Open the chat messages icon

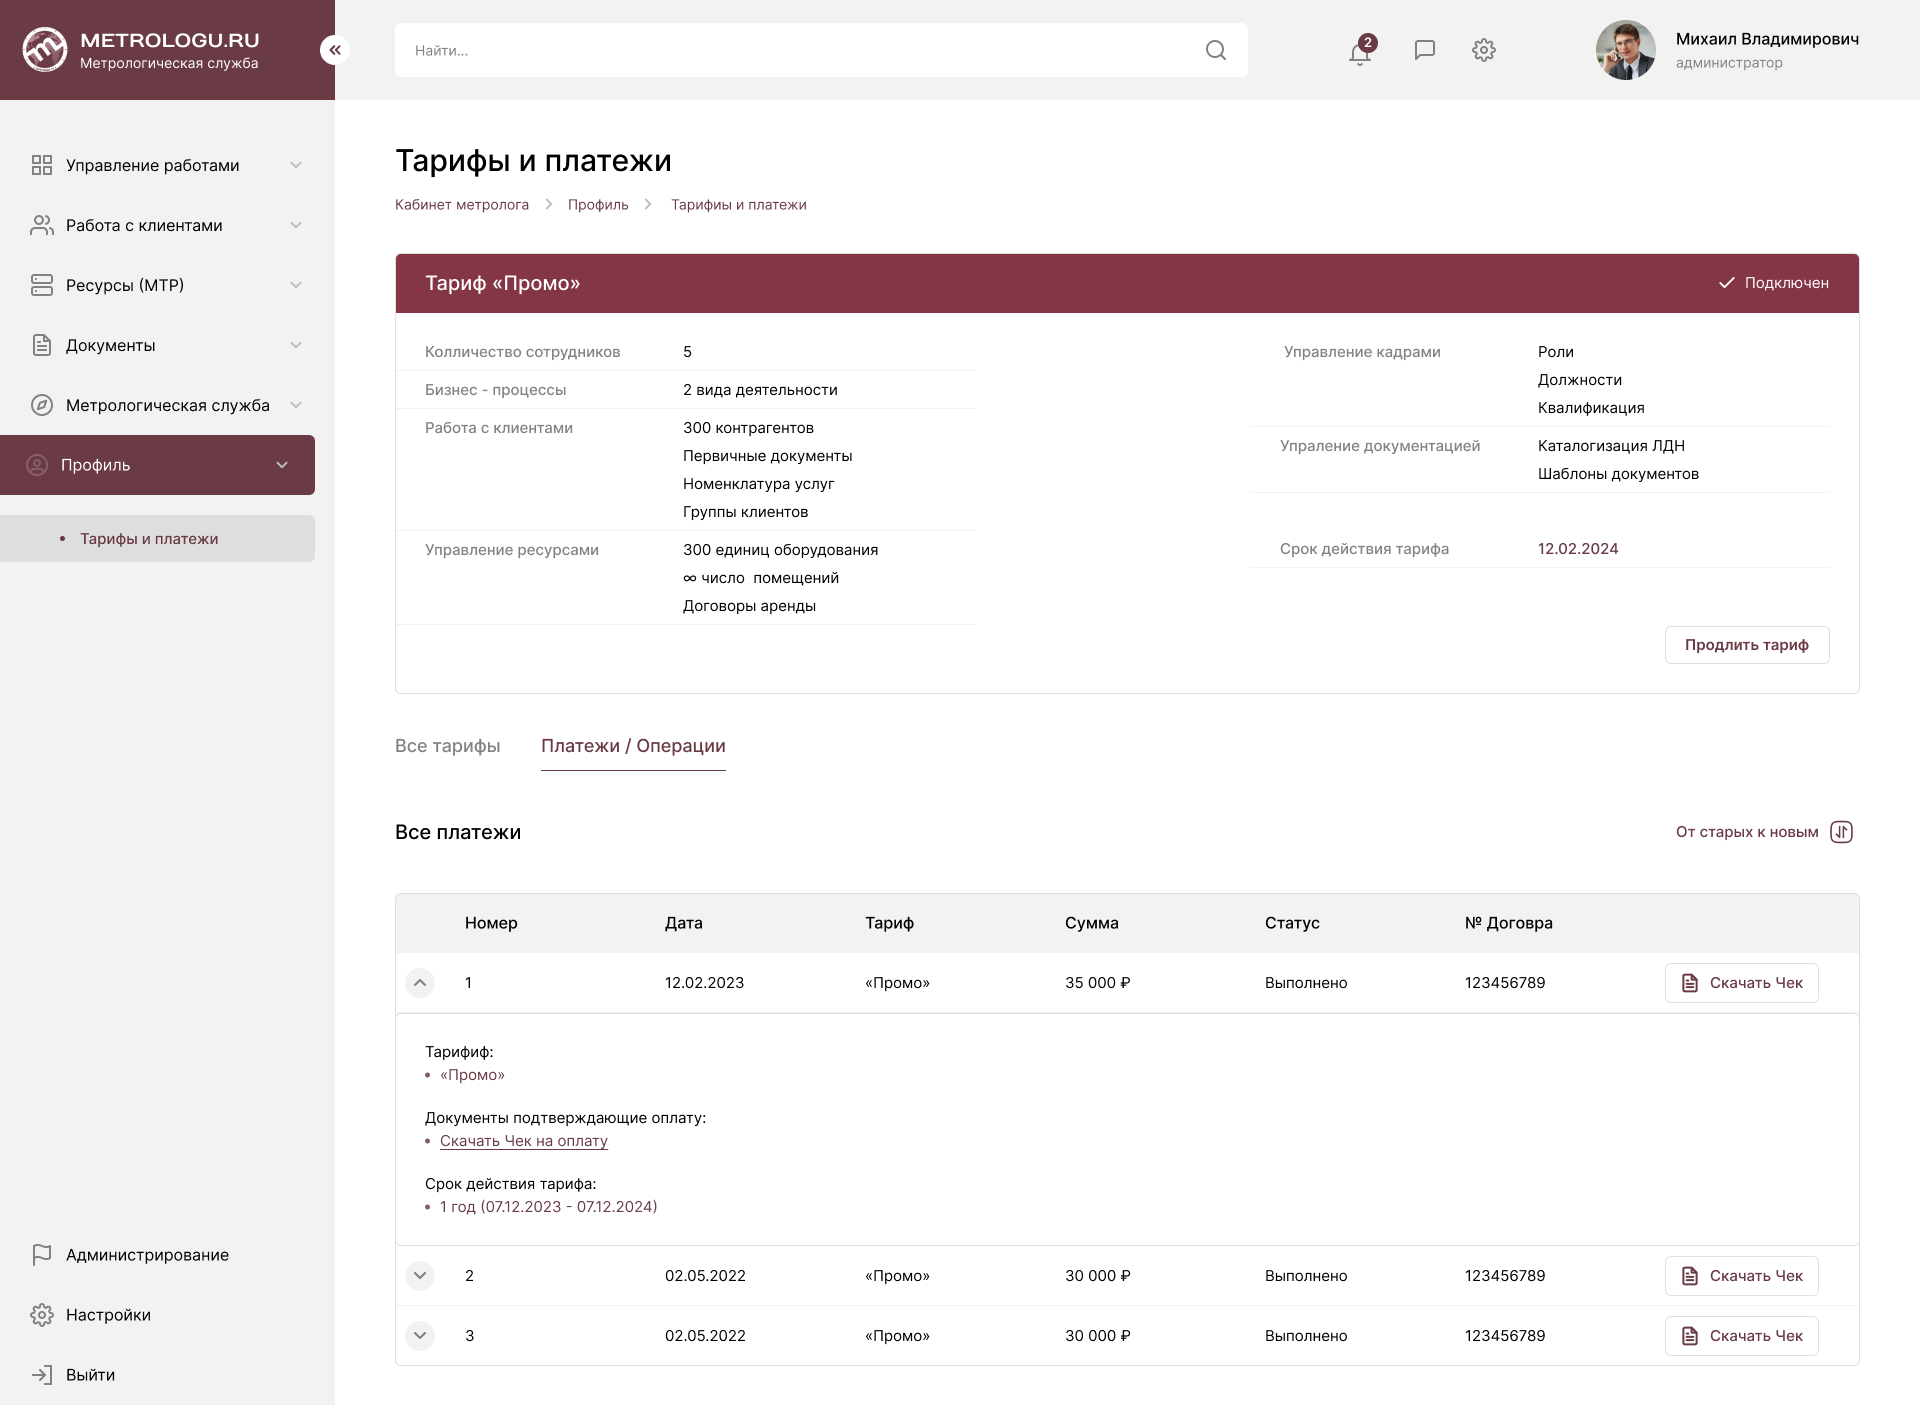pos(1424,50)
